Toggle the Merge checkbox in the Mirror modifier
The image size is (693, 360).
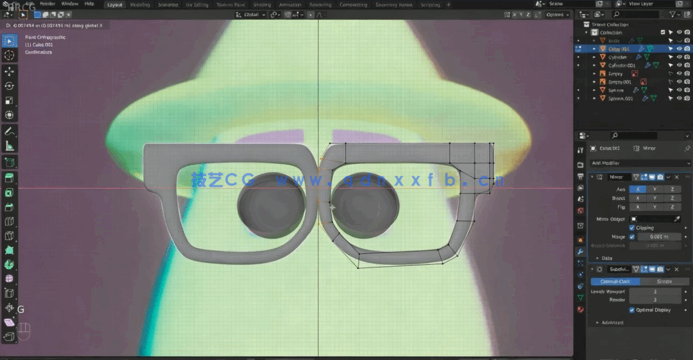[632, 237]
